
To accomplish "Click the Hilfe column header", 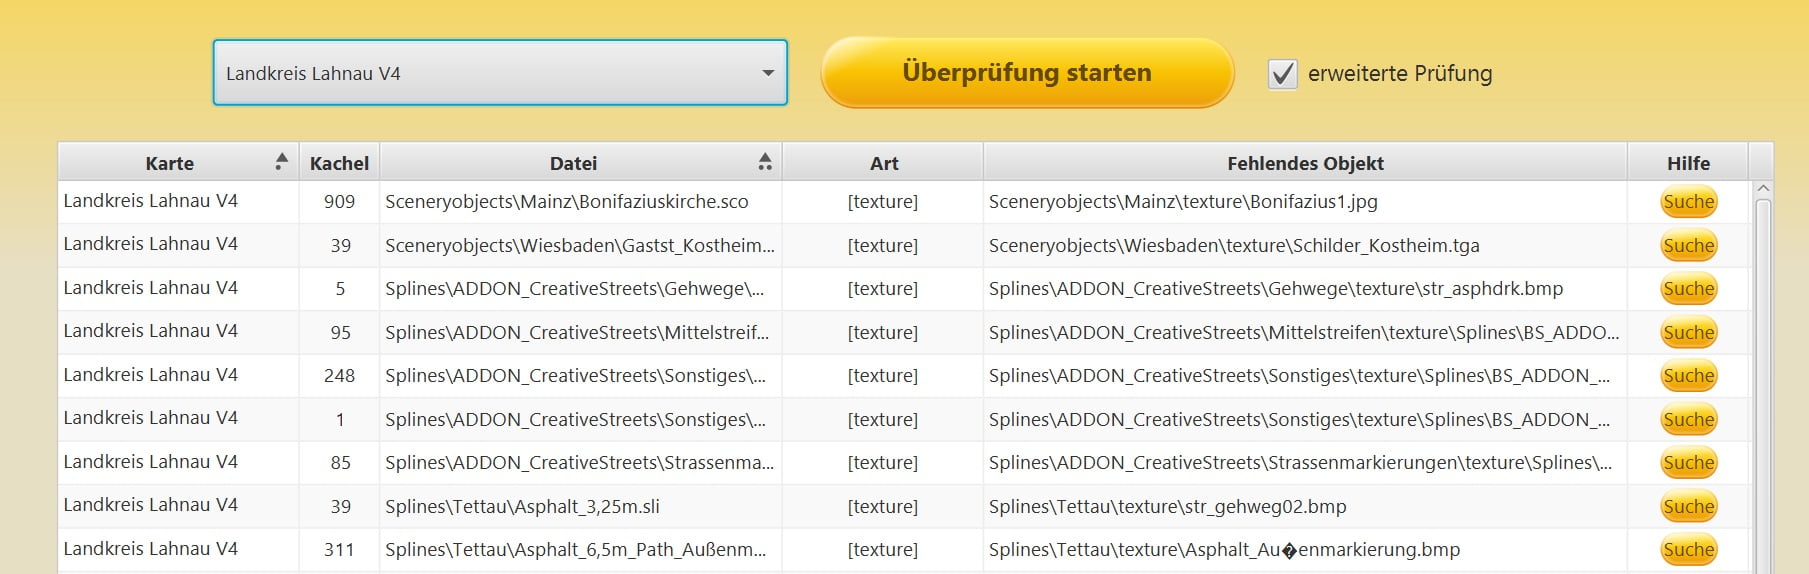I will [x=1688, y=163].
